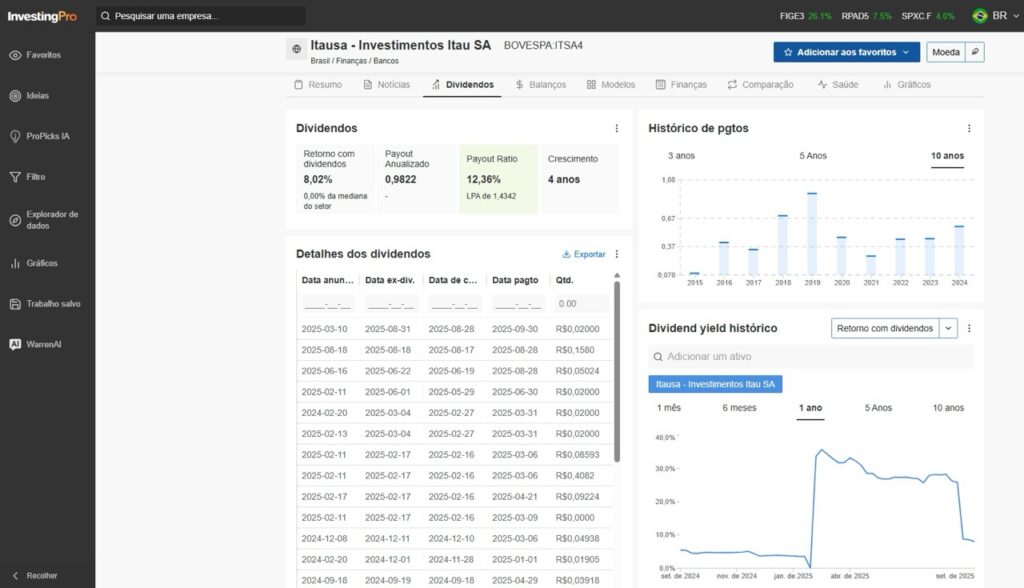Click Adicionar um ativo input field
This screenshot has width=1024, height=588.
coord(811,357)
